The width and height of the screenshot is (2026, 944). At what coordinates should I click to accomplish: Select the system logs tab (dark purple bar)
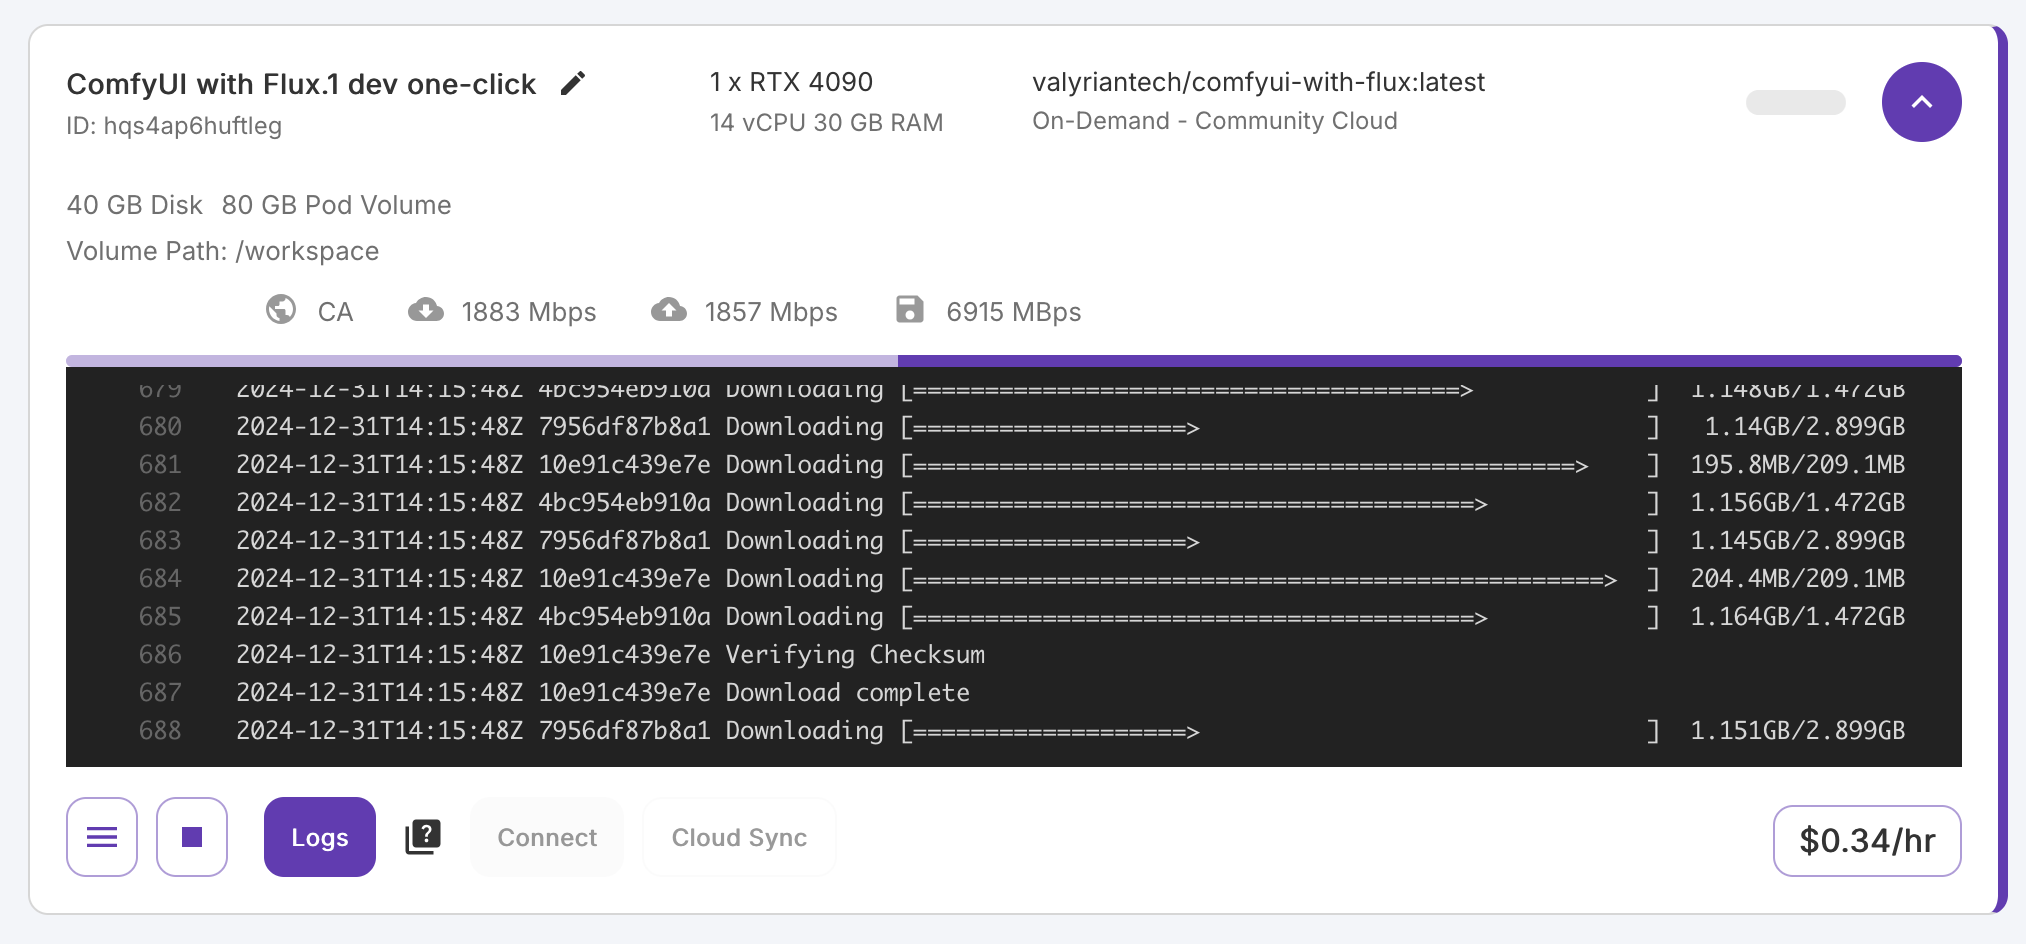click(x=1429, y=360)
